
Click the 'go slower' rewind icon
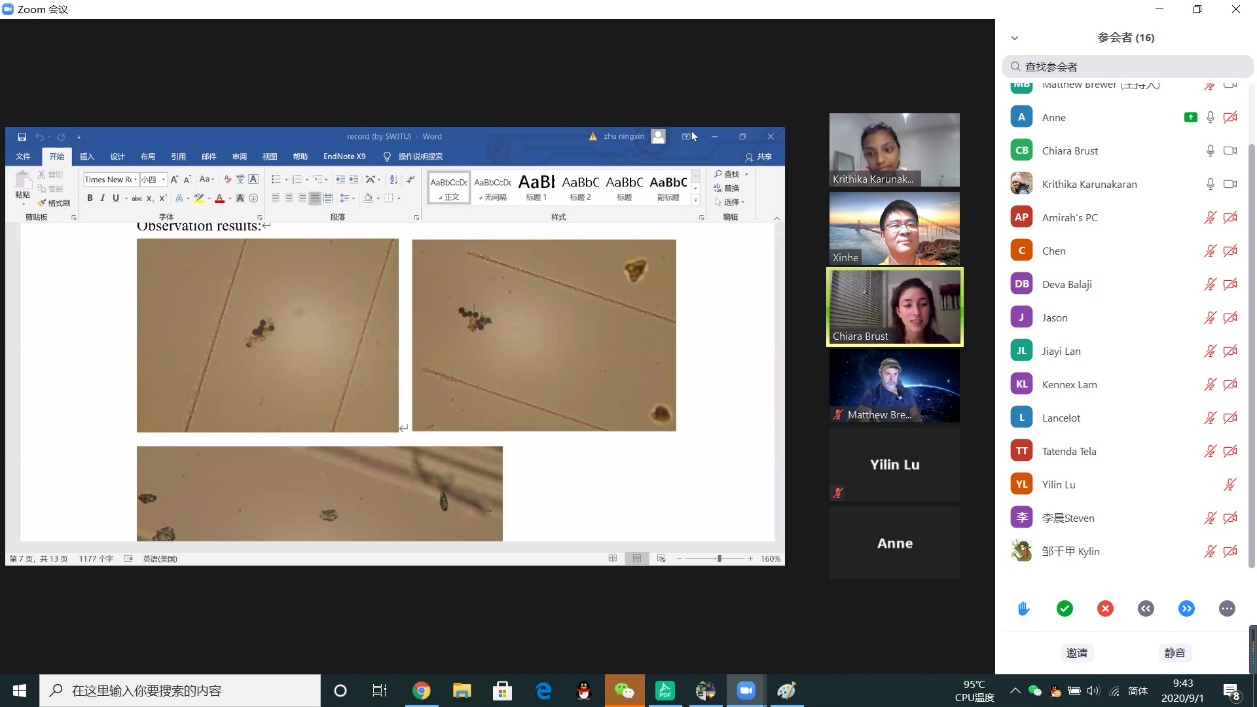coord(1146,608)
